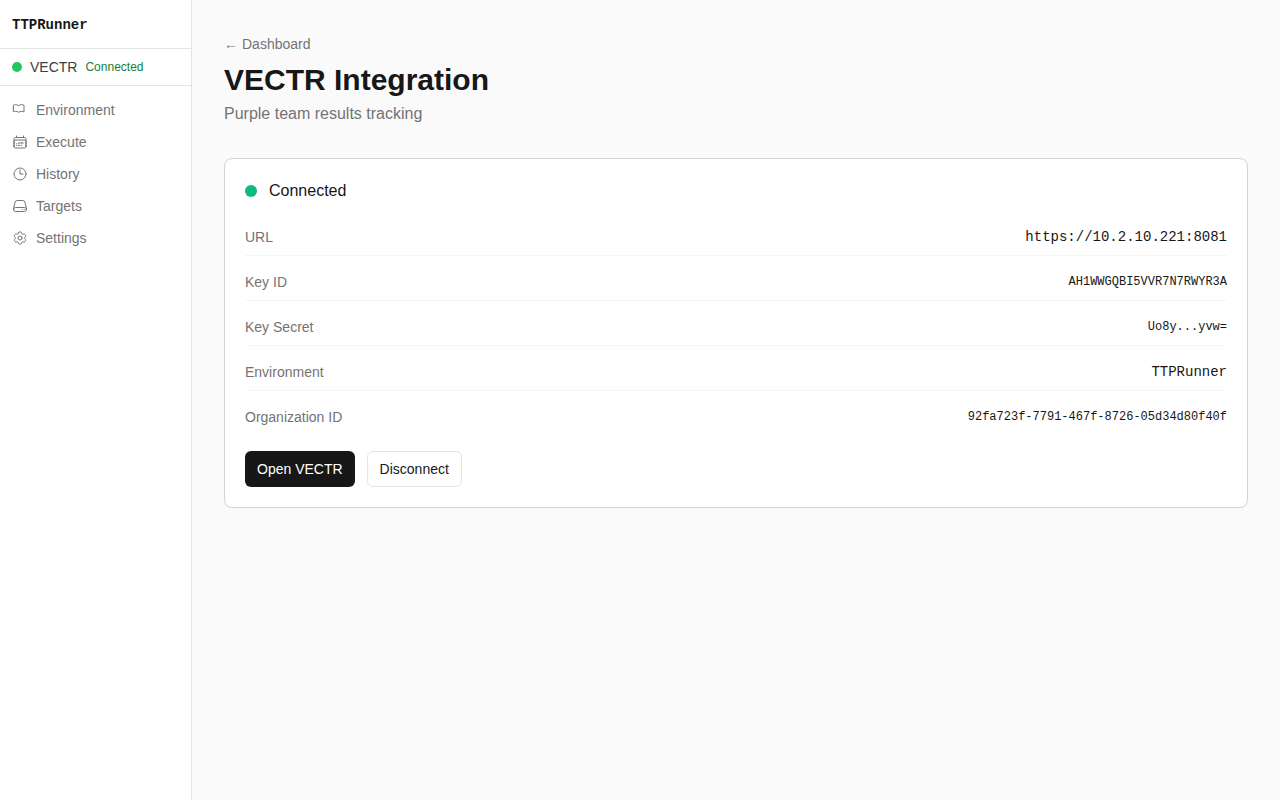Click the History clock icon
This screenshot has height=800, width=1280.
coord(19,174)
